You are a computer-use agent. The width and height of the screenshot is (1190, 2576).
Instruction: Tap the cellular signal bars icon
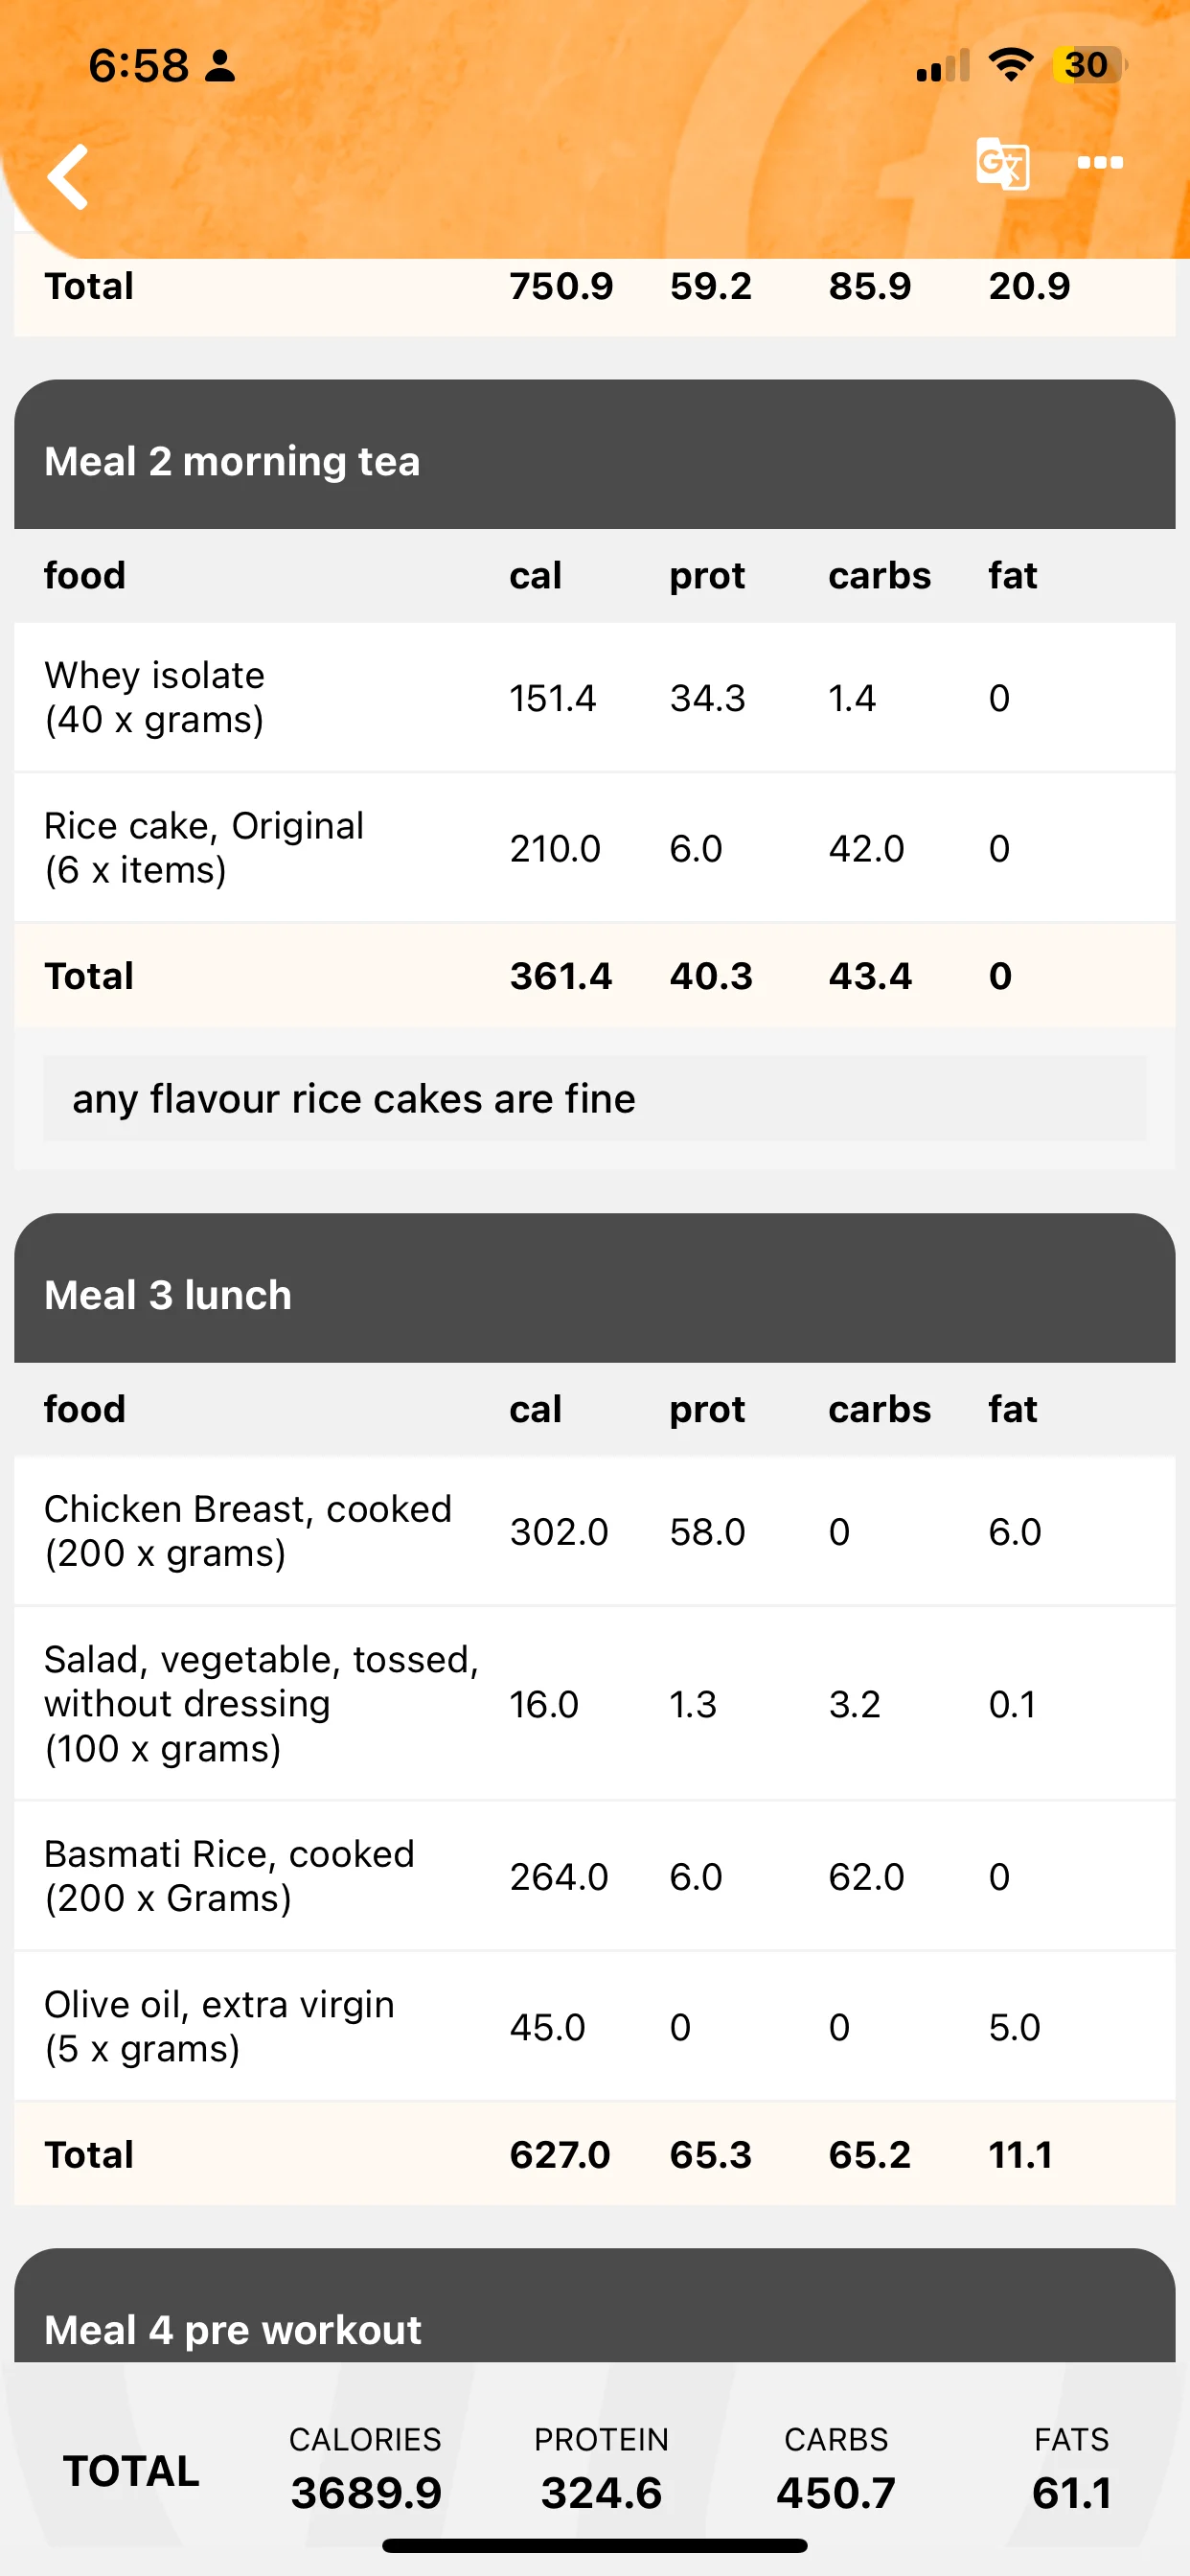[942, 66]
